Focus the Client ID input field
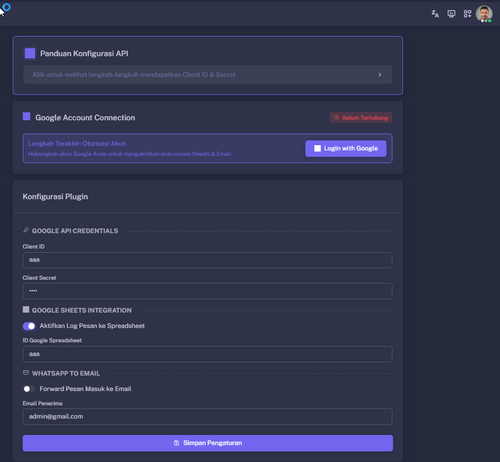This screenshot has width=500, height=462. 207,260
